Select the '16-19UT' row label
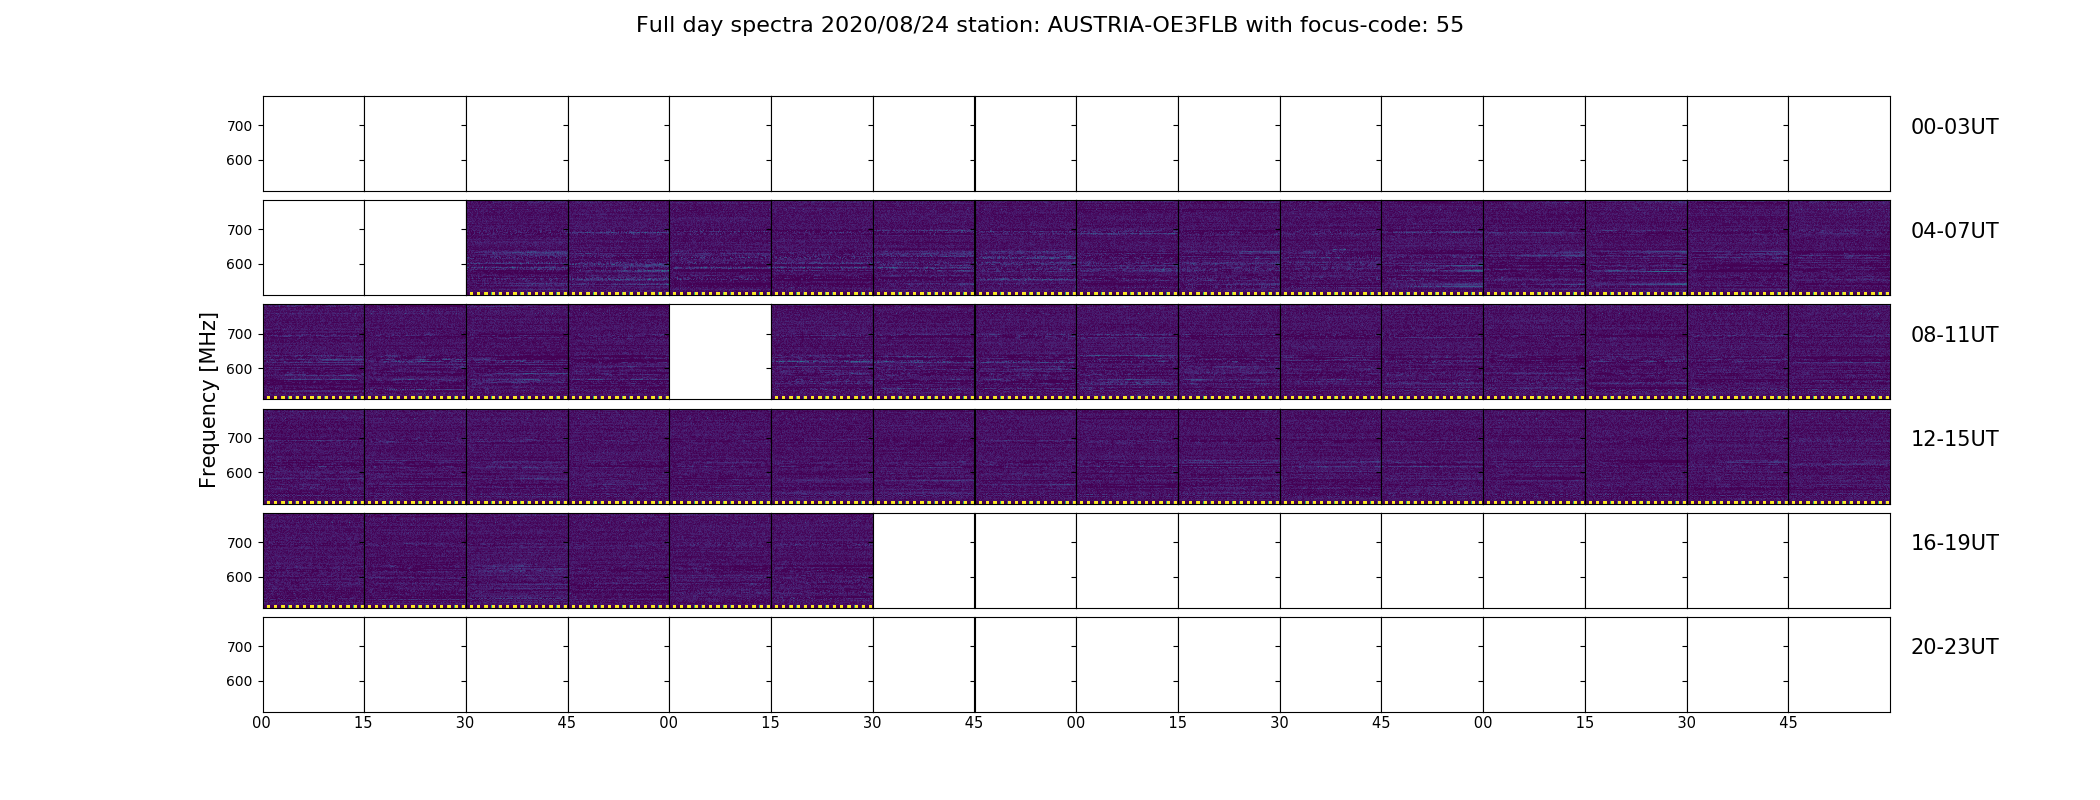Screen dimensions: 2100x800 click(x=1954, y=543)
